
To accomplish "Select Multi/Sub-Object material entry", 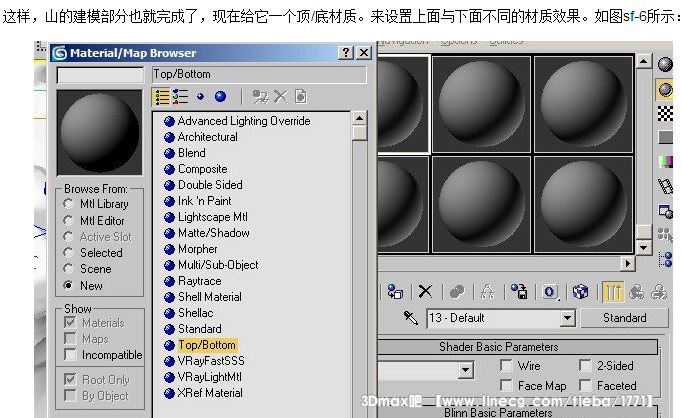I will click(x=217, y=265).
